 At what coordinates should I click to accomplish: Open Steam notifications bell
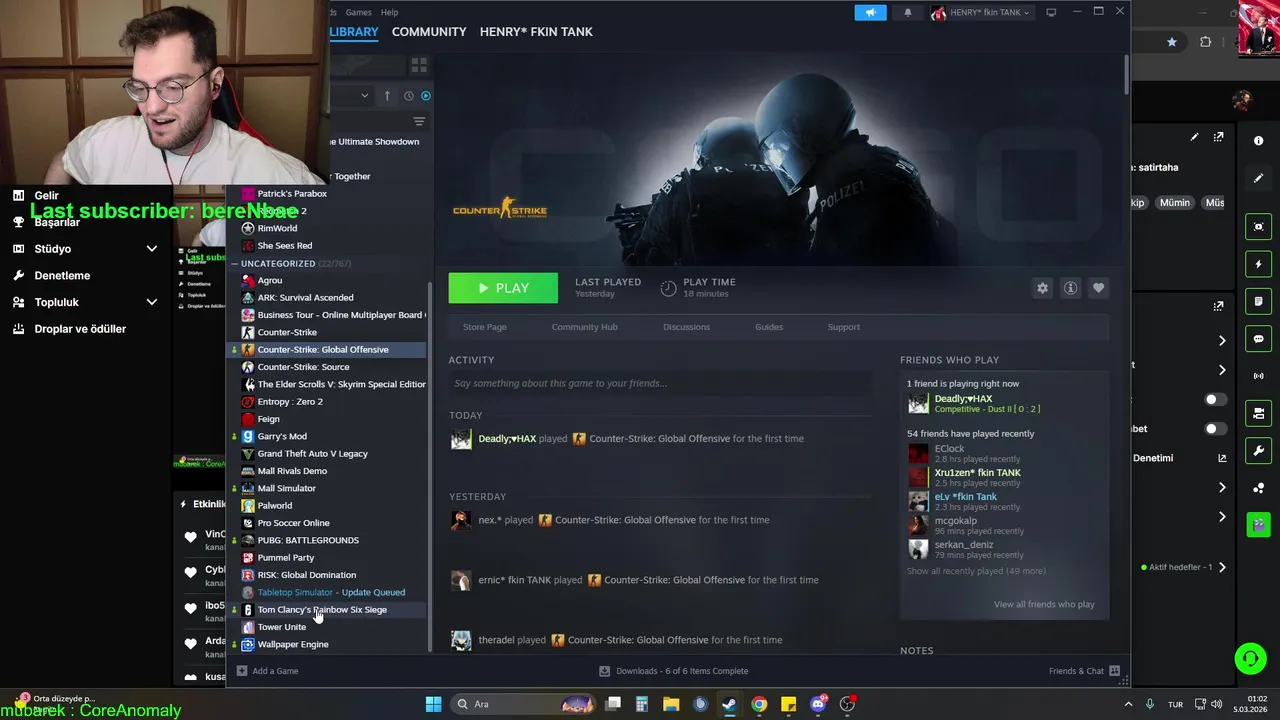click(x=908, y=12)
